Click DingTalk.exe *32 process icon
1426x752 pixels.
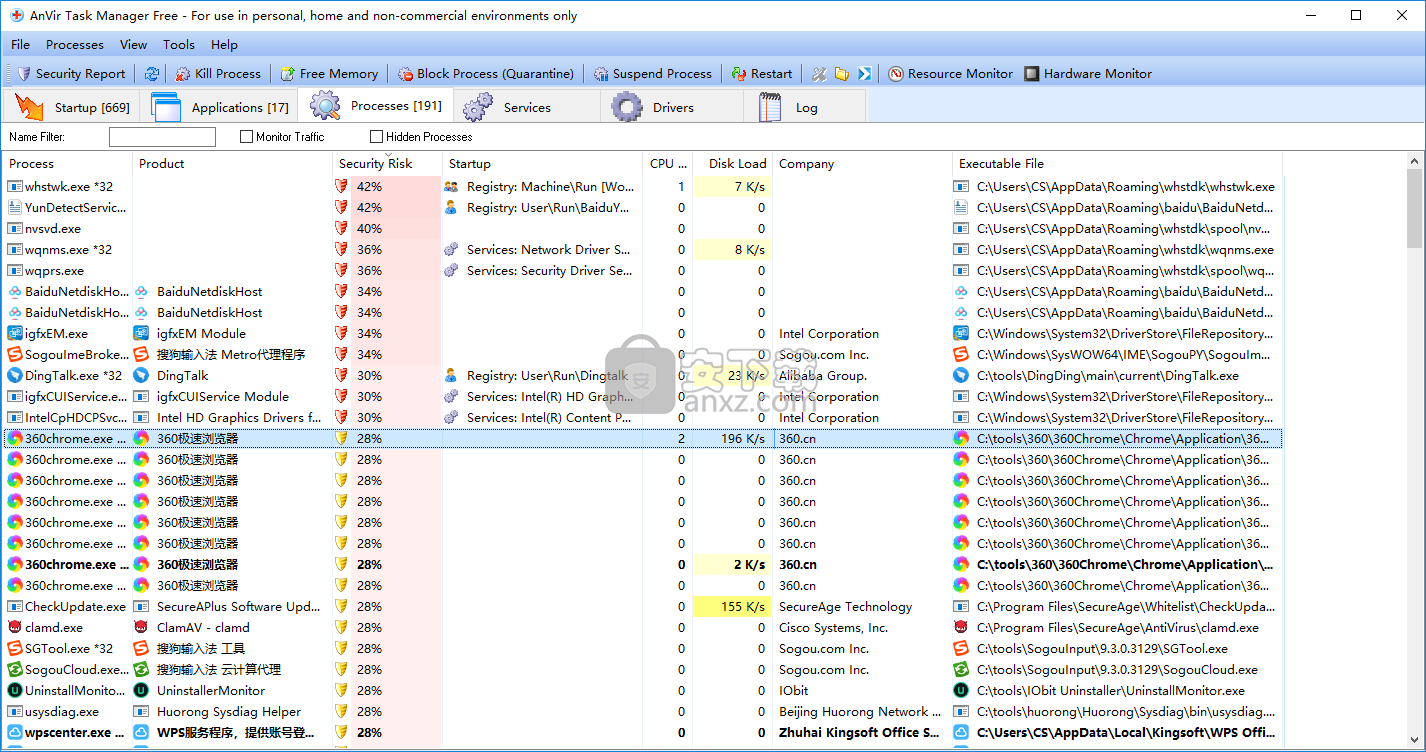(15, 375)
